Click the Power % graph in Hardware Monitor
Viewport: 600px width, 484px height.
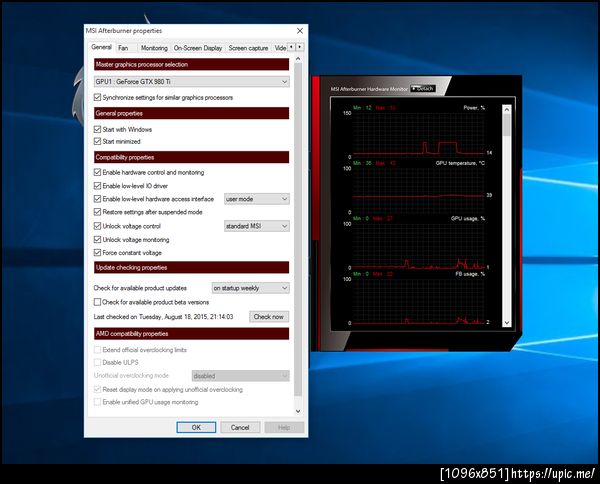[x=418, y=134]
